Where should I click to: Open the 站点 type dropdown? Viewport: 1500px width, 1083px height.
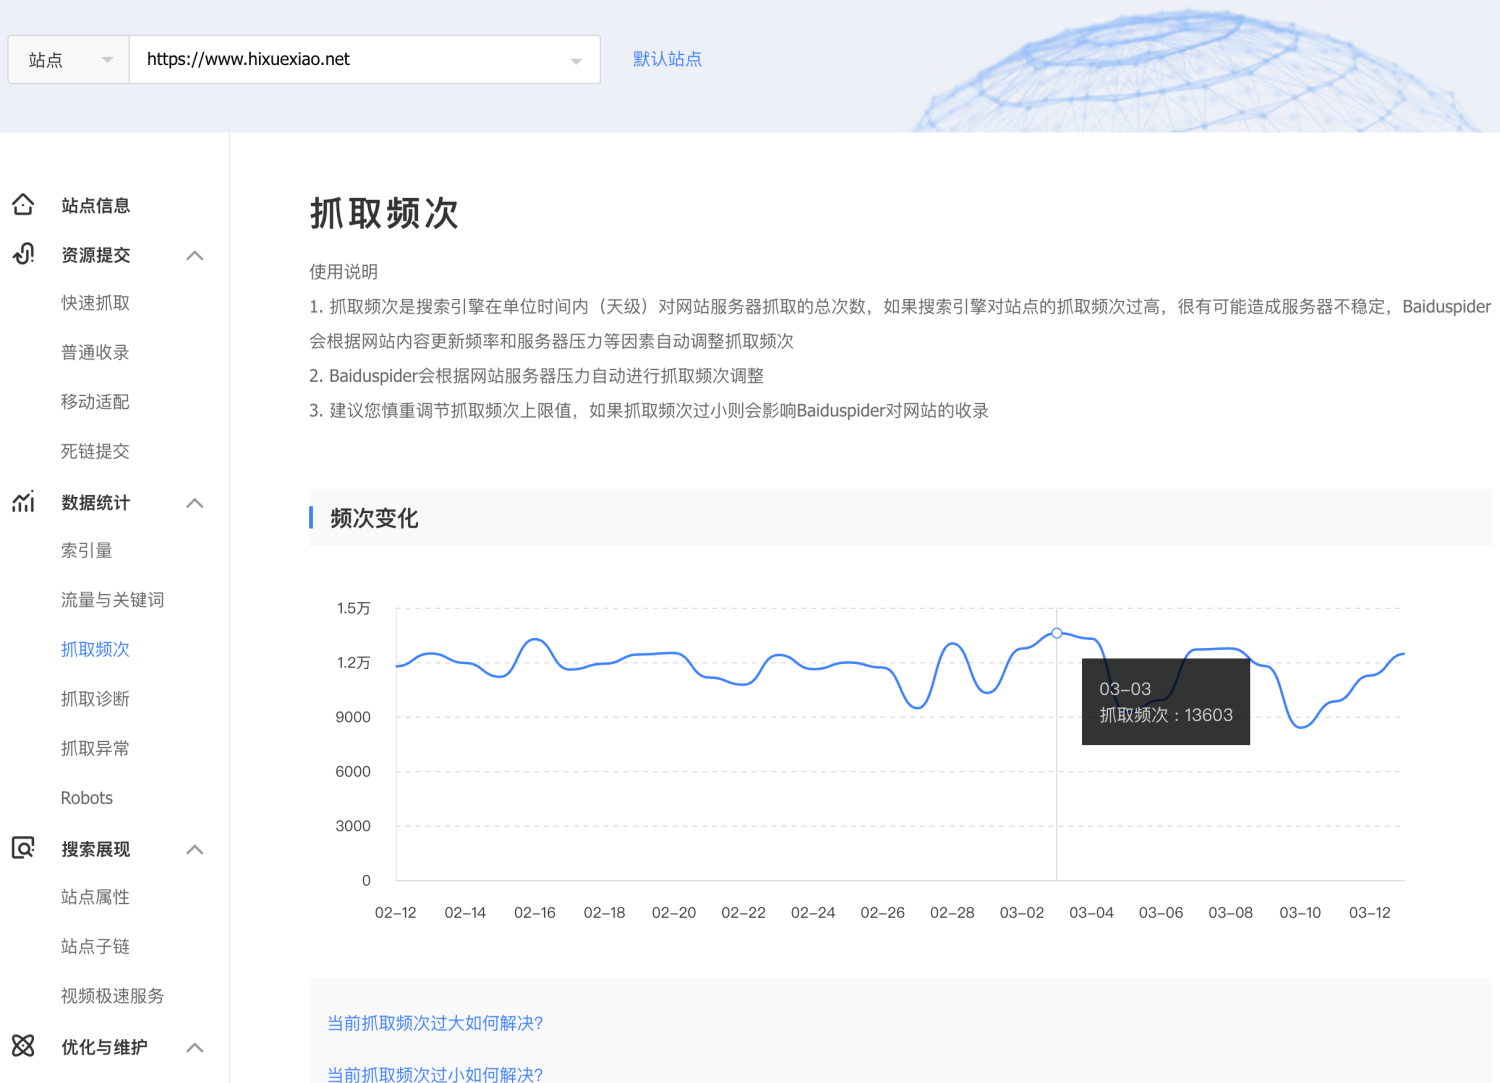click(x=69, y=60)
